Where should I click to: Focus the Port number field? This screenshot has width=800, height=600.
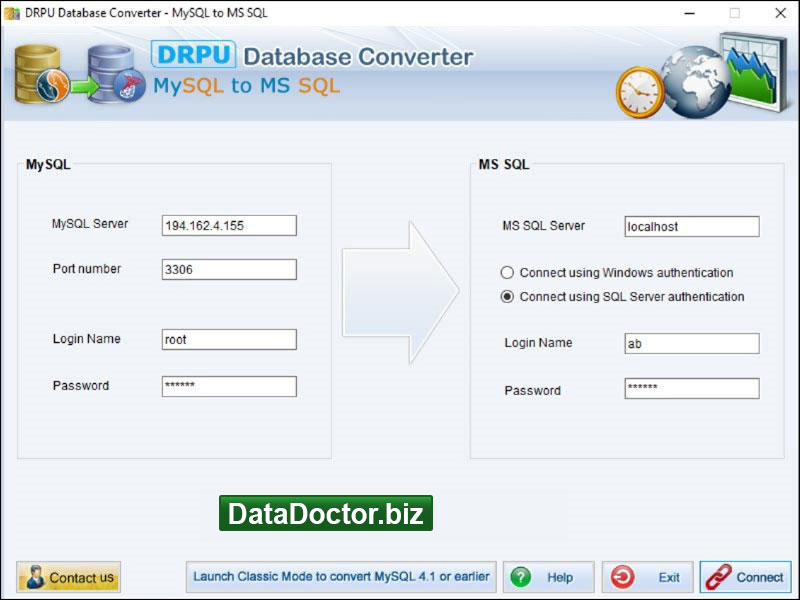pyautogui.click(x=229, y=270)
